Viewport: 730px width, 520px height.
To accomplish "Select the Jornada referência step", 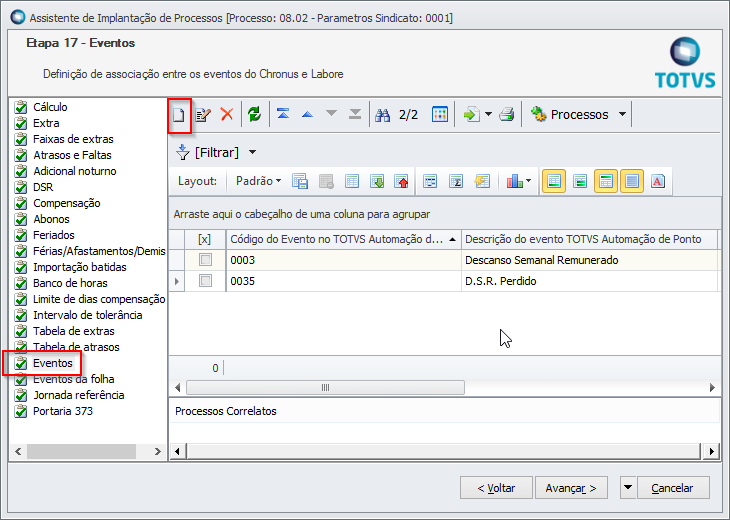I will click(79, 395).
